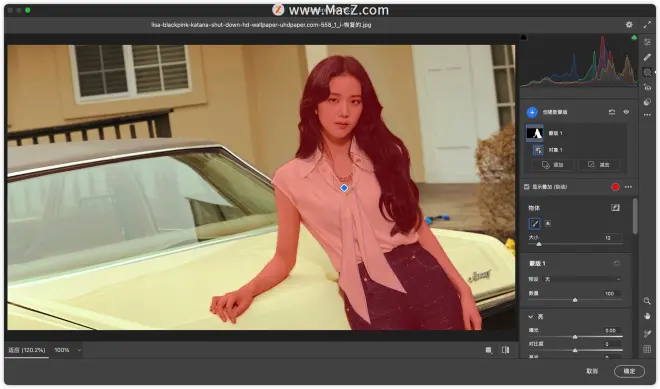Open the Edit adjustments panel icon
660x389 pixels.
(647, 42)
